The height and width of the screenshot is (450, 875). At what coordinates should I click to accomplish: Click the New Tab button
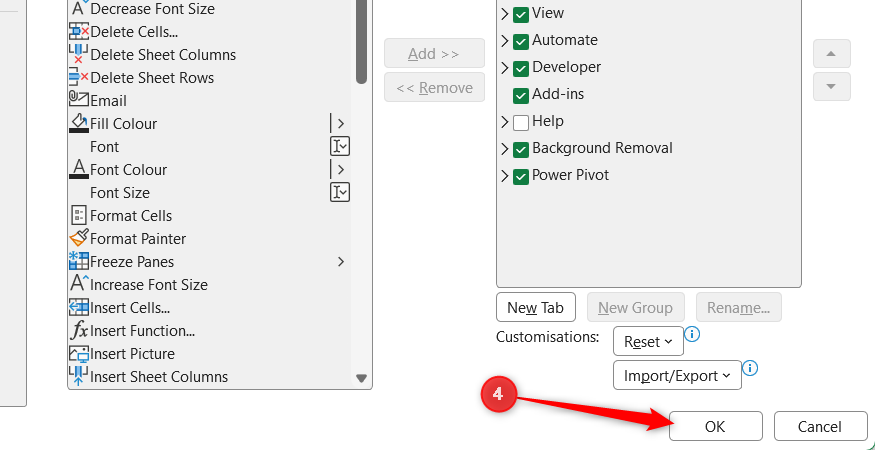[x=535, y=307]
